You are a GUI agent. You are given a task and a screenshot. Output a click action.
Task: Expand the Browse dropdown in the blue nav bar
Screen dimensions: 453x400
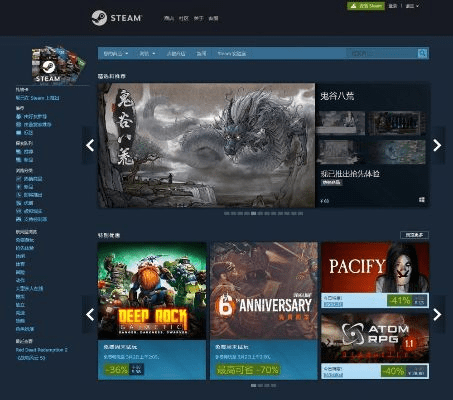click(x=147, y=53)
